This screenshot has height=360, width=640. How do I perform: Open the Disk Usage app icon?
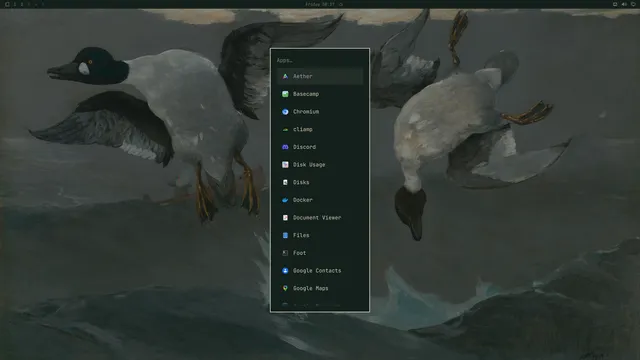click(285, 164)
